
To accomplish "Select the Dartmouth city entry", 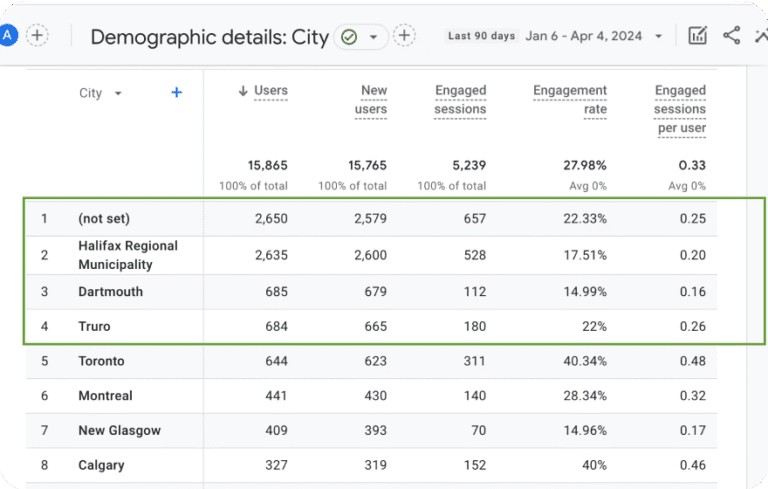I will click(x=110, y=292).
